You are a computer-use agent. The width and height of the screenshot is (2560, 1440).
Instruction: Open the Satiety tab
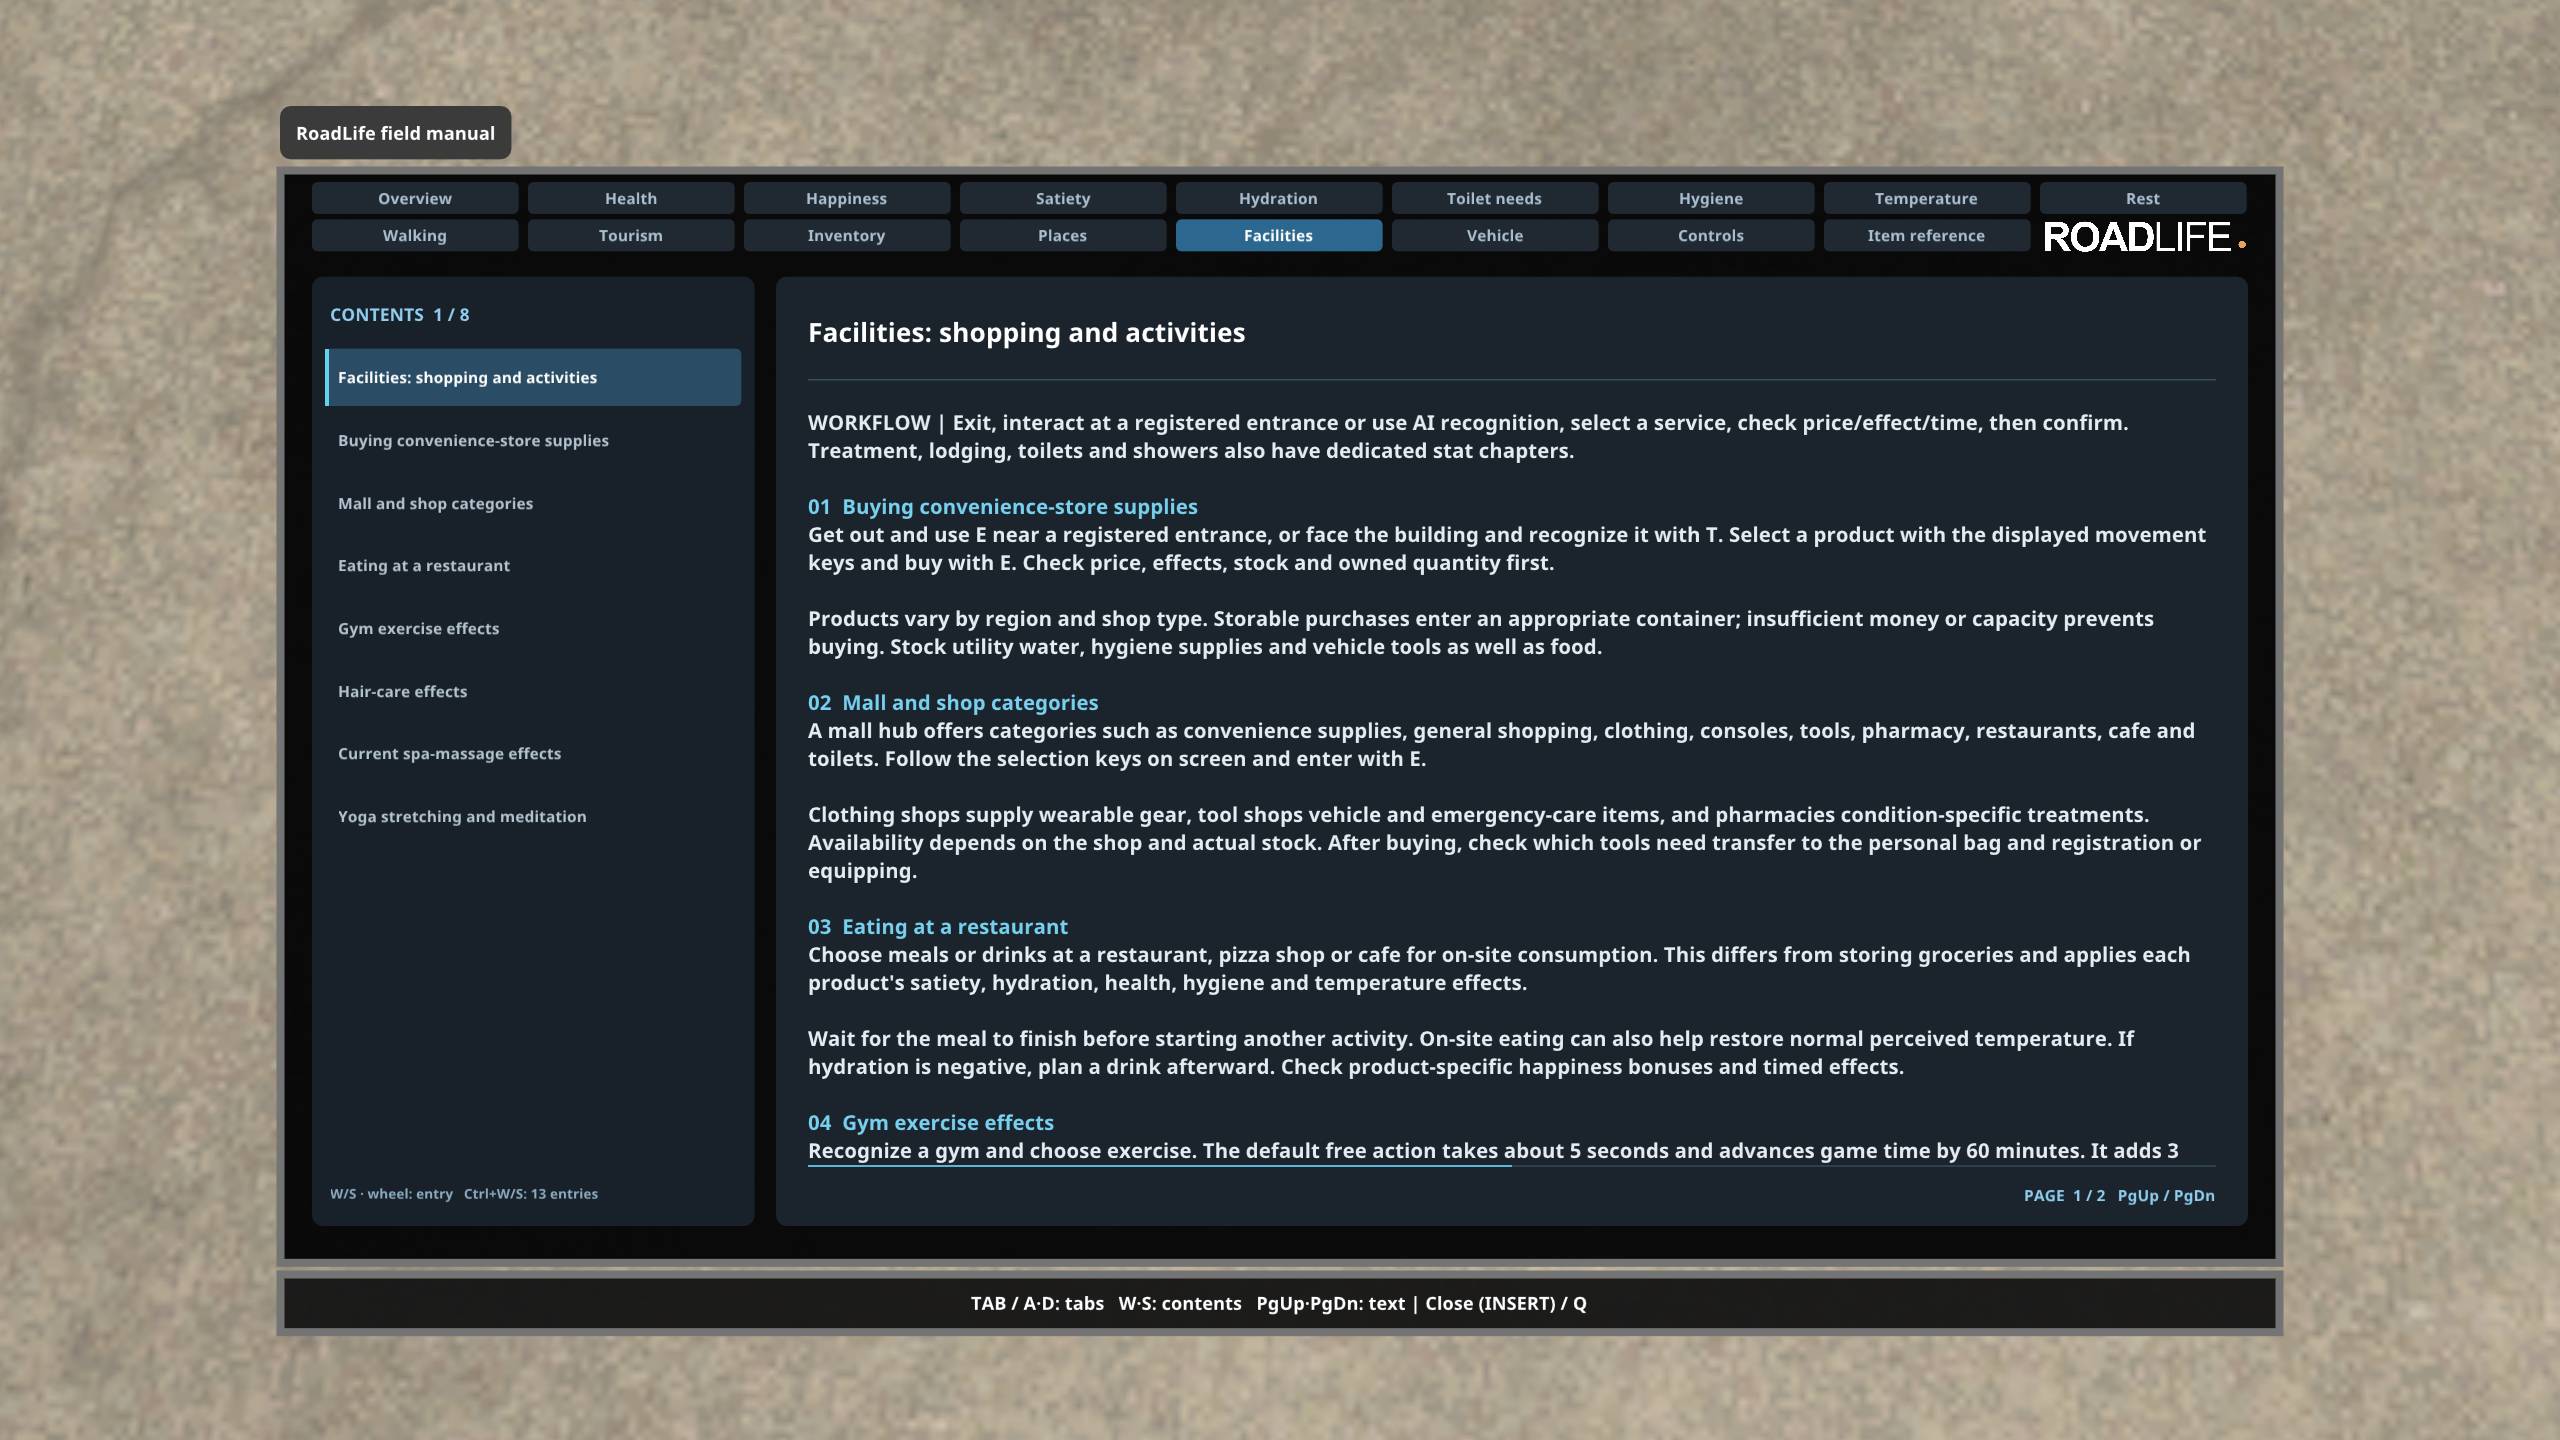coord(1063,198)
